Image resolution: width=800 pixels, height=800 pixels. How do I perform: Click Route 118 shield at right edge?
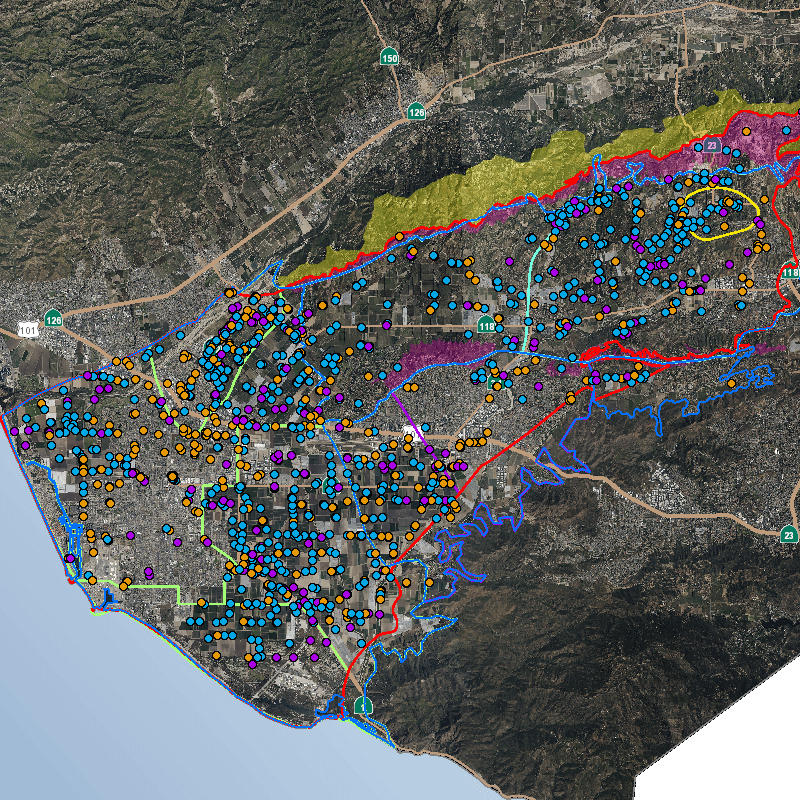[x=791, y=272]
